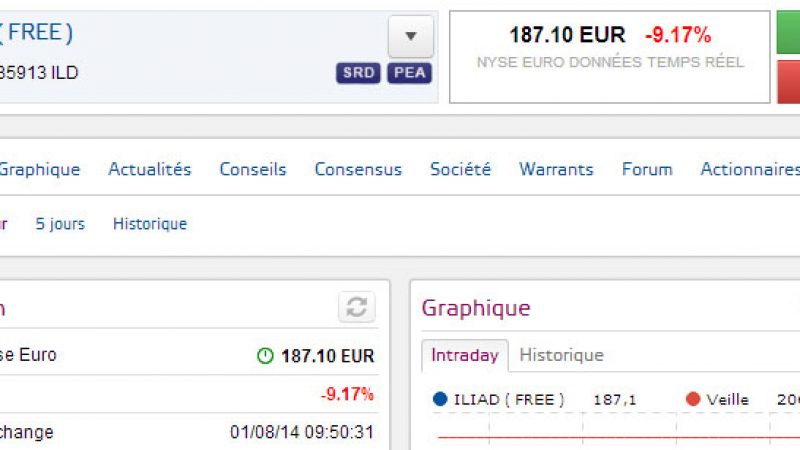Open the Graphique menu tab
Screen dimensions: 800x450
(39, 169)
